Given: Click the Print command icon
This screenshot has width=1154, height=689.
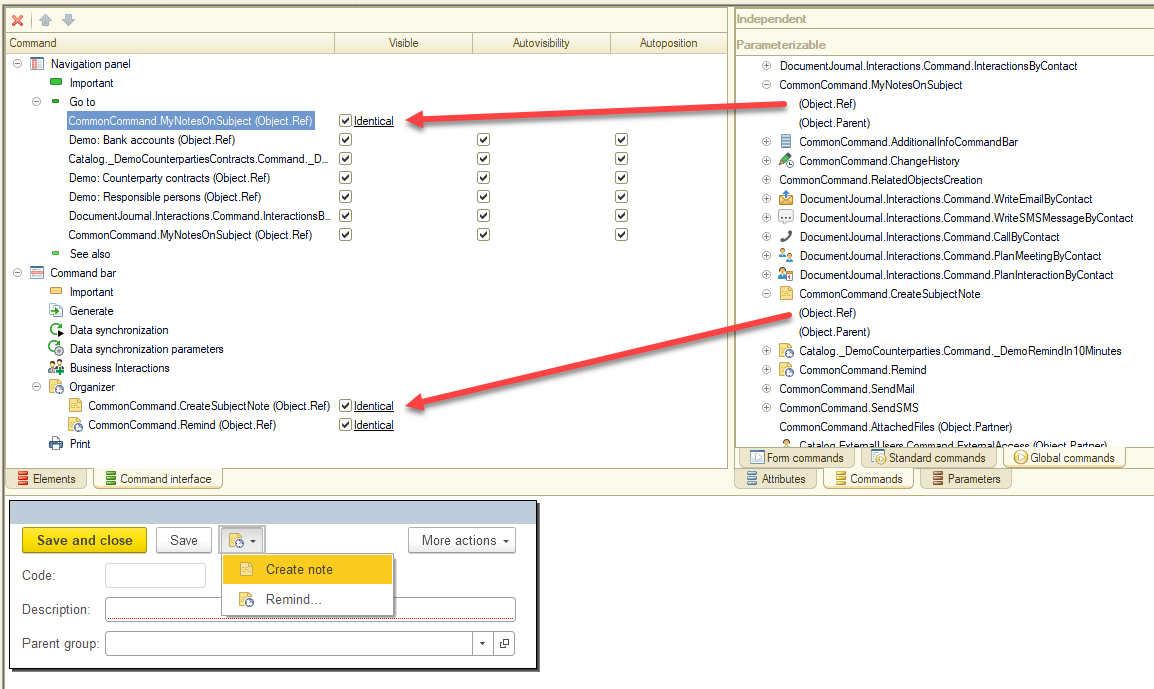Looking at the screenshot, I should pos(56,444).
